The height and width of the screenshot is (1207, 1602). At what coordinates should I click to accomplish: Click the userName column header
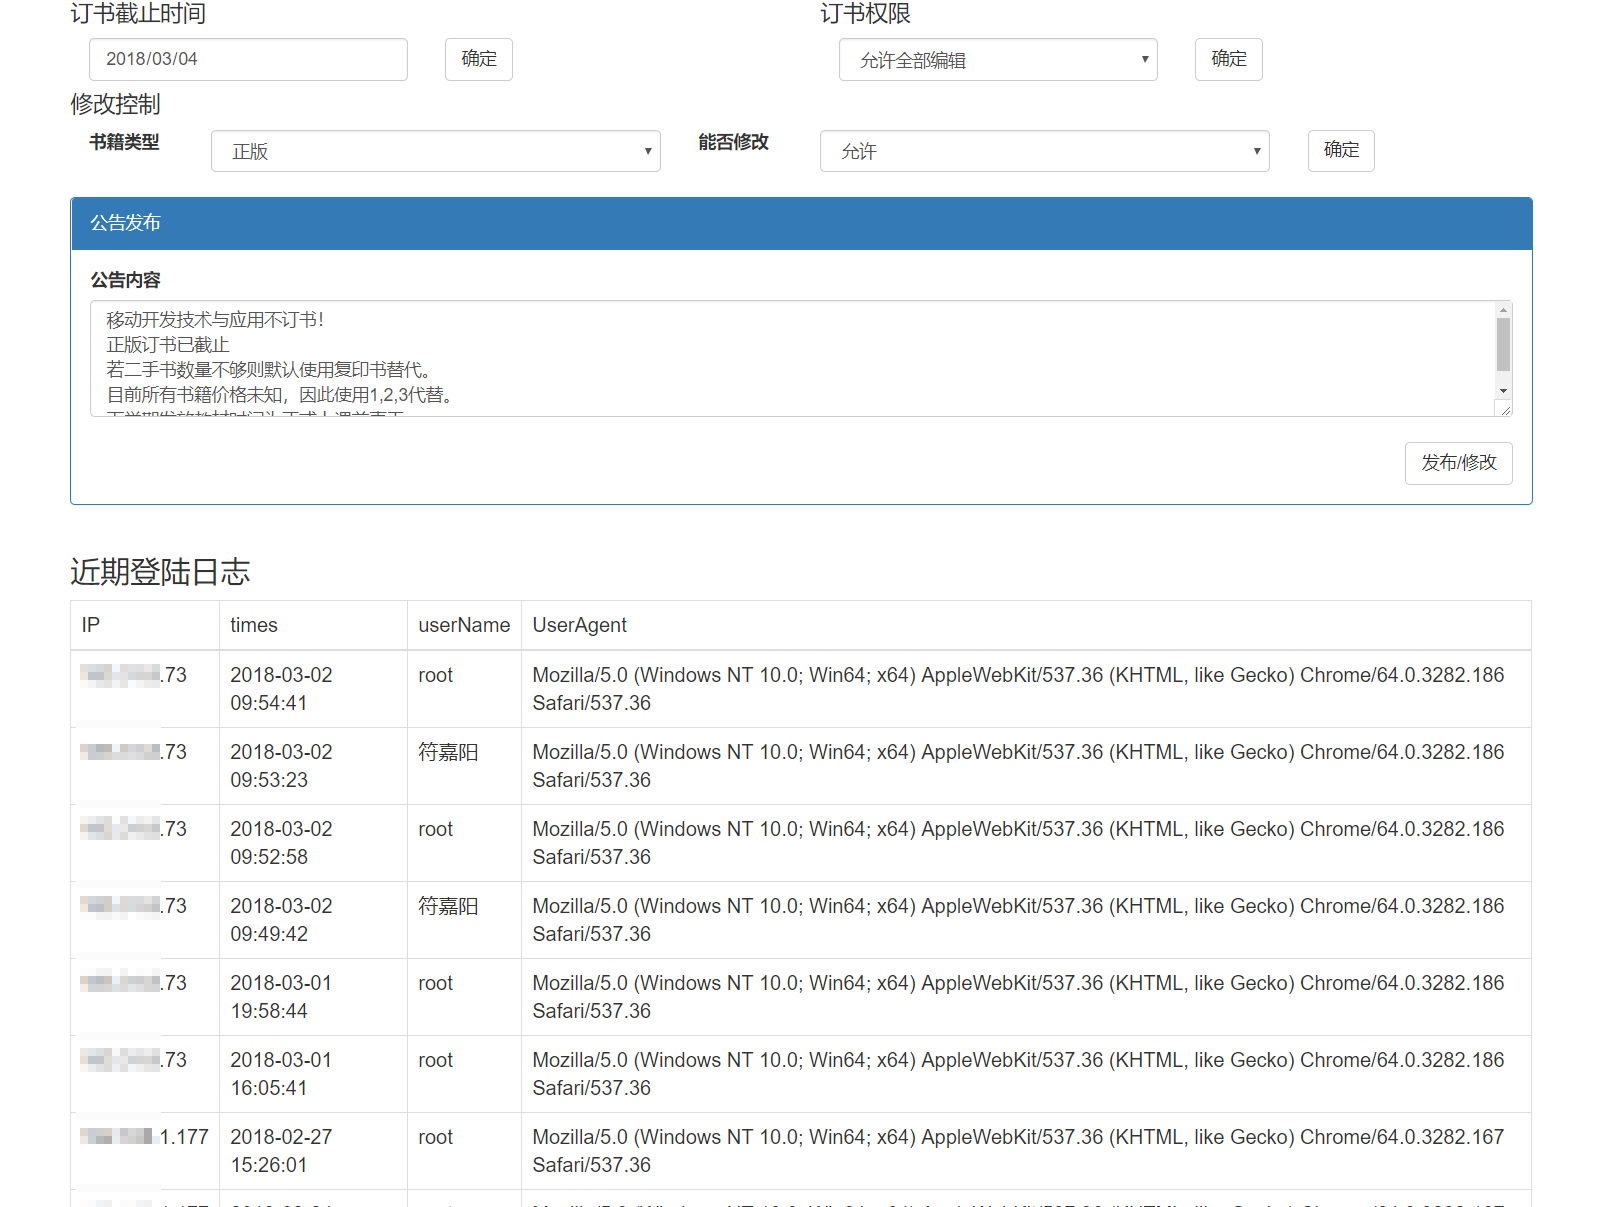click(464, 625)
